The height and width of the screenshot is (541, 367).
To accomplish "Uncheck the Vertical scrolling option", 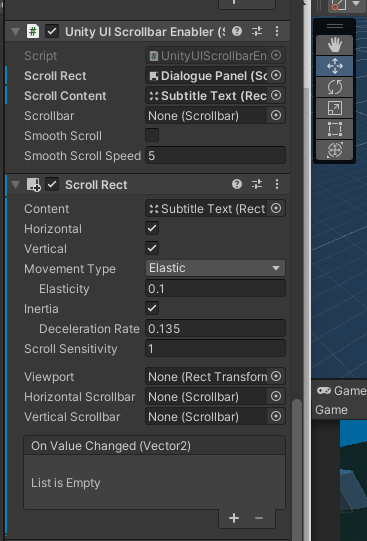I will (x=152, y=248).
